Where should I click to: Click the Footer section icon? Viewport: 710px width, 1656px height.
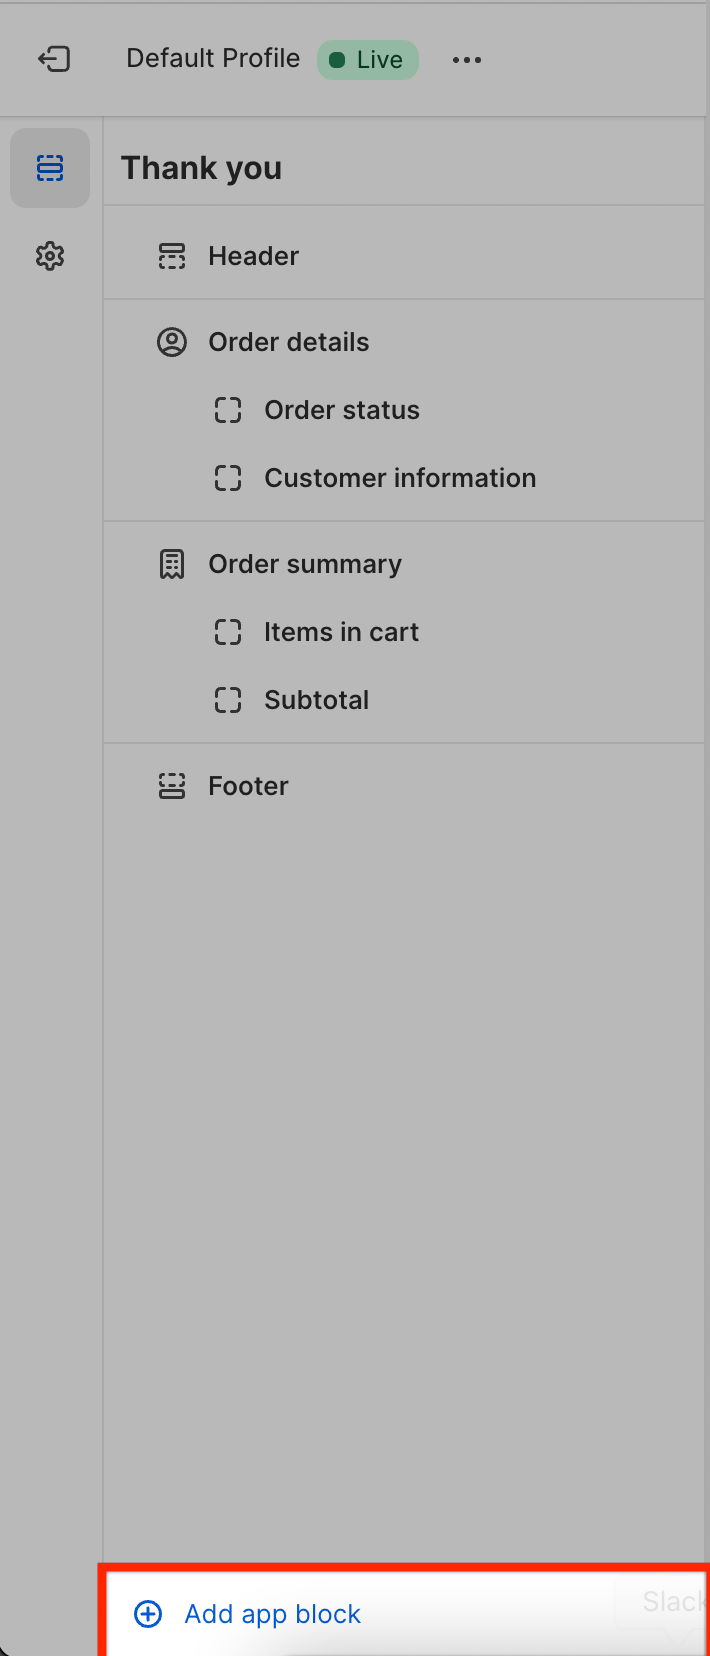[x=172, y=786]
